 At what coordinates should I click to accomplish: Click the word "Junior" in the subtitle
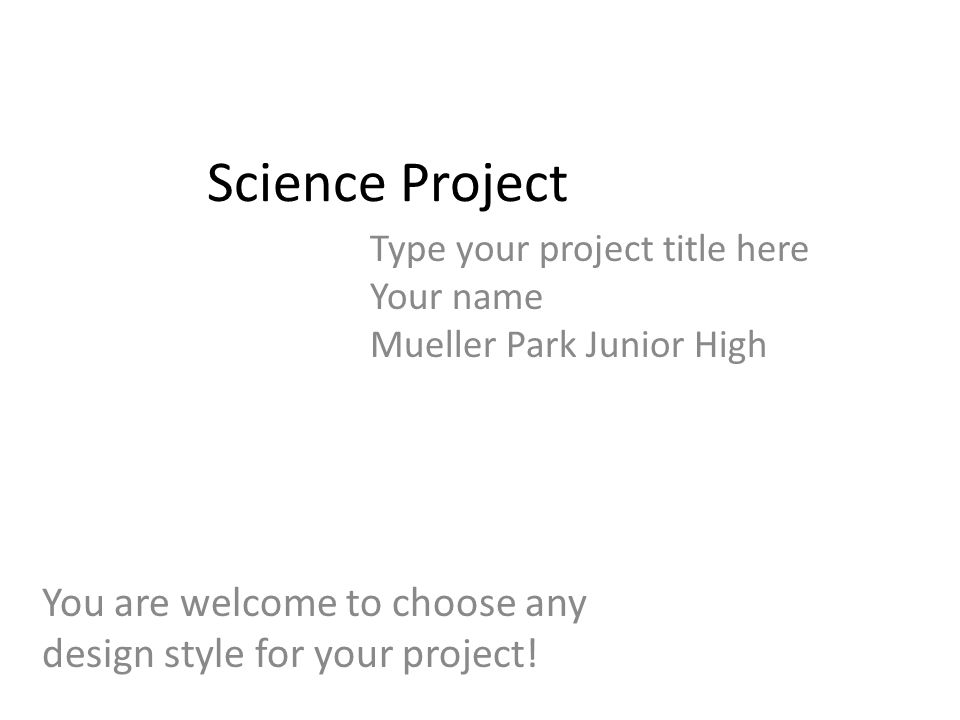coord(634,345)
